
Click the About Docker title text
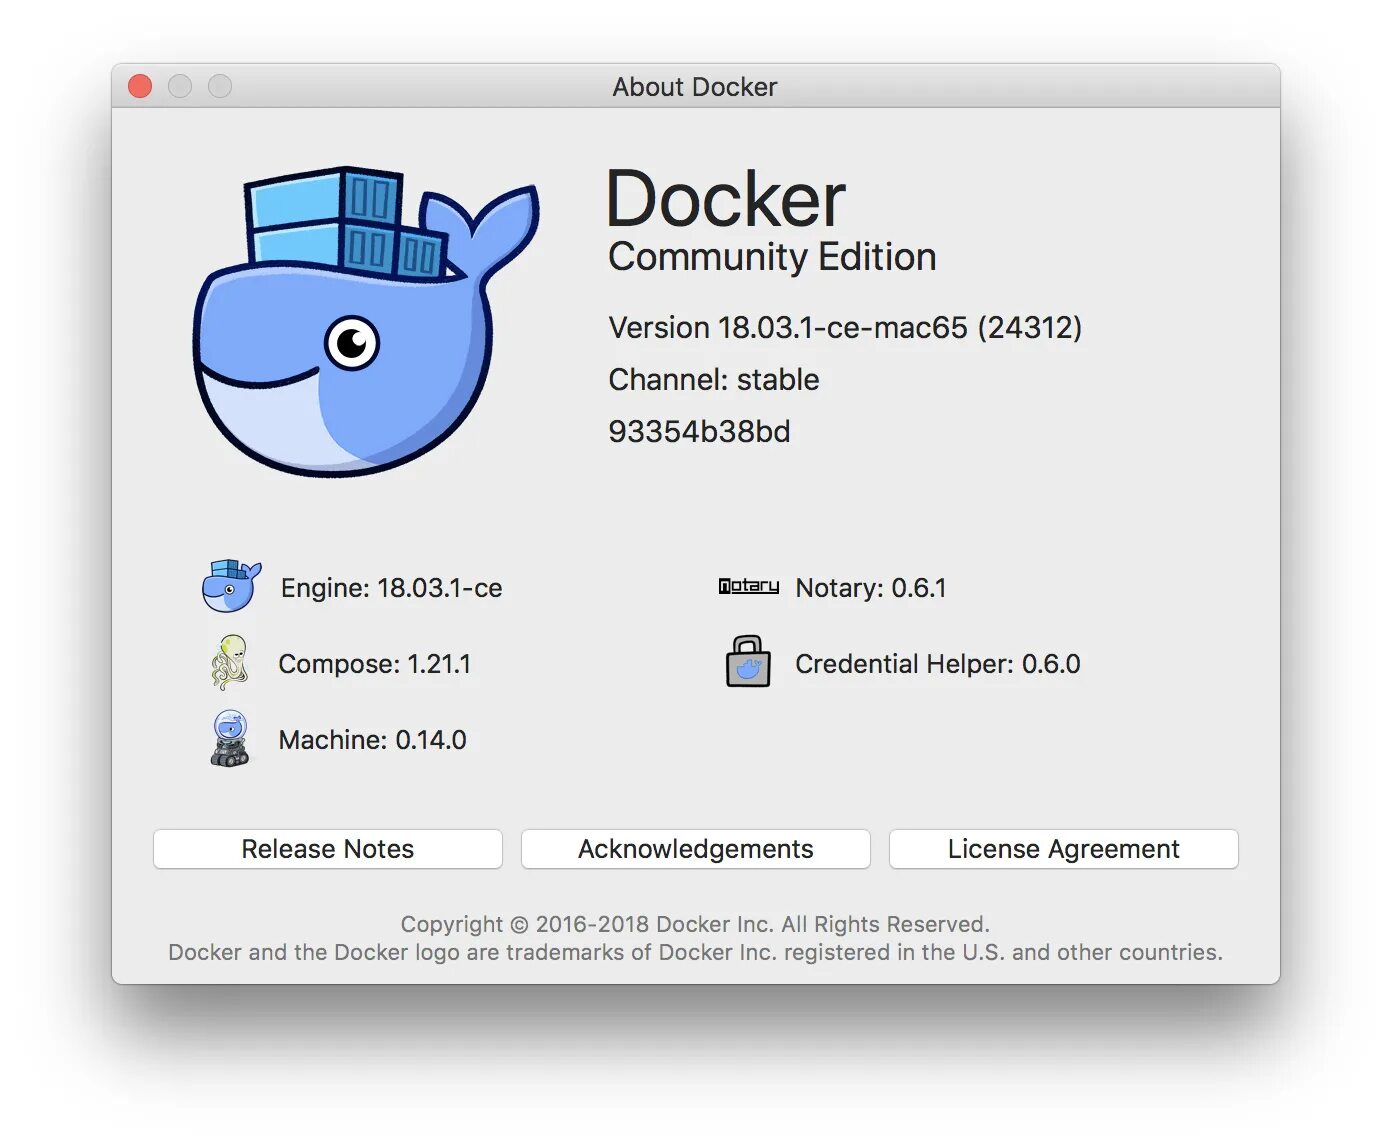[695, 87]
